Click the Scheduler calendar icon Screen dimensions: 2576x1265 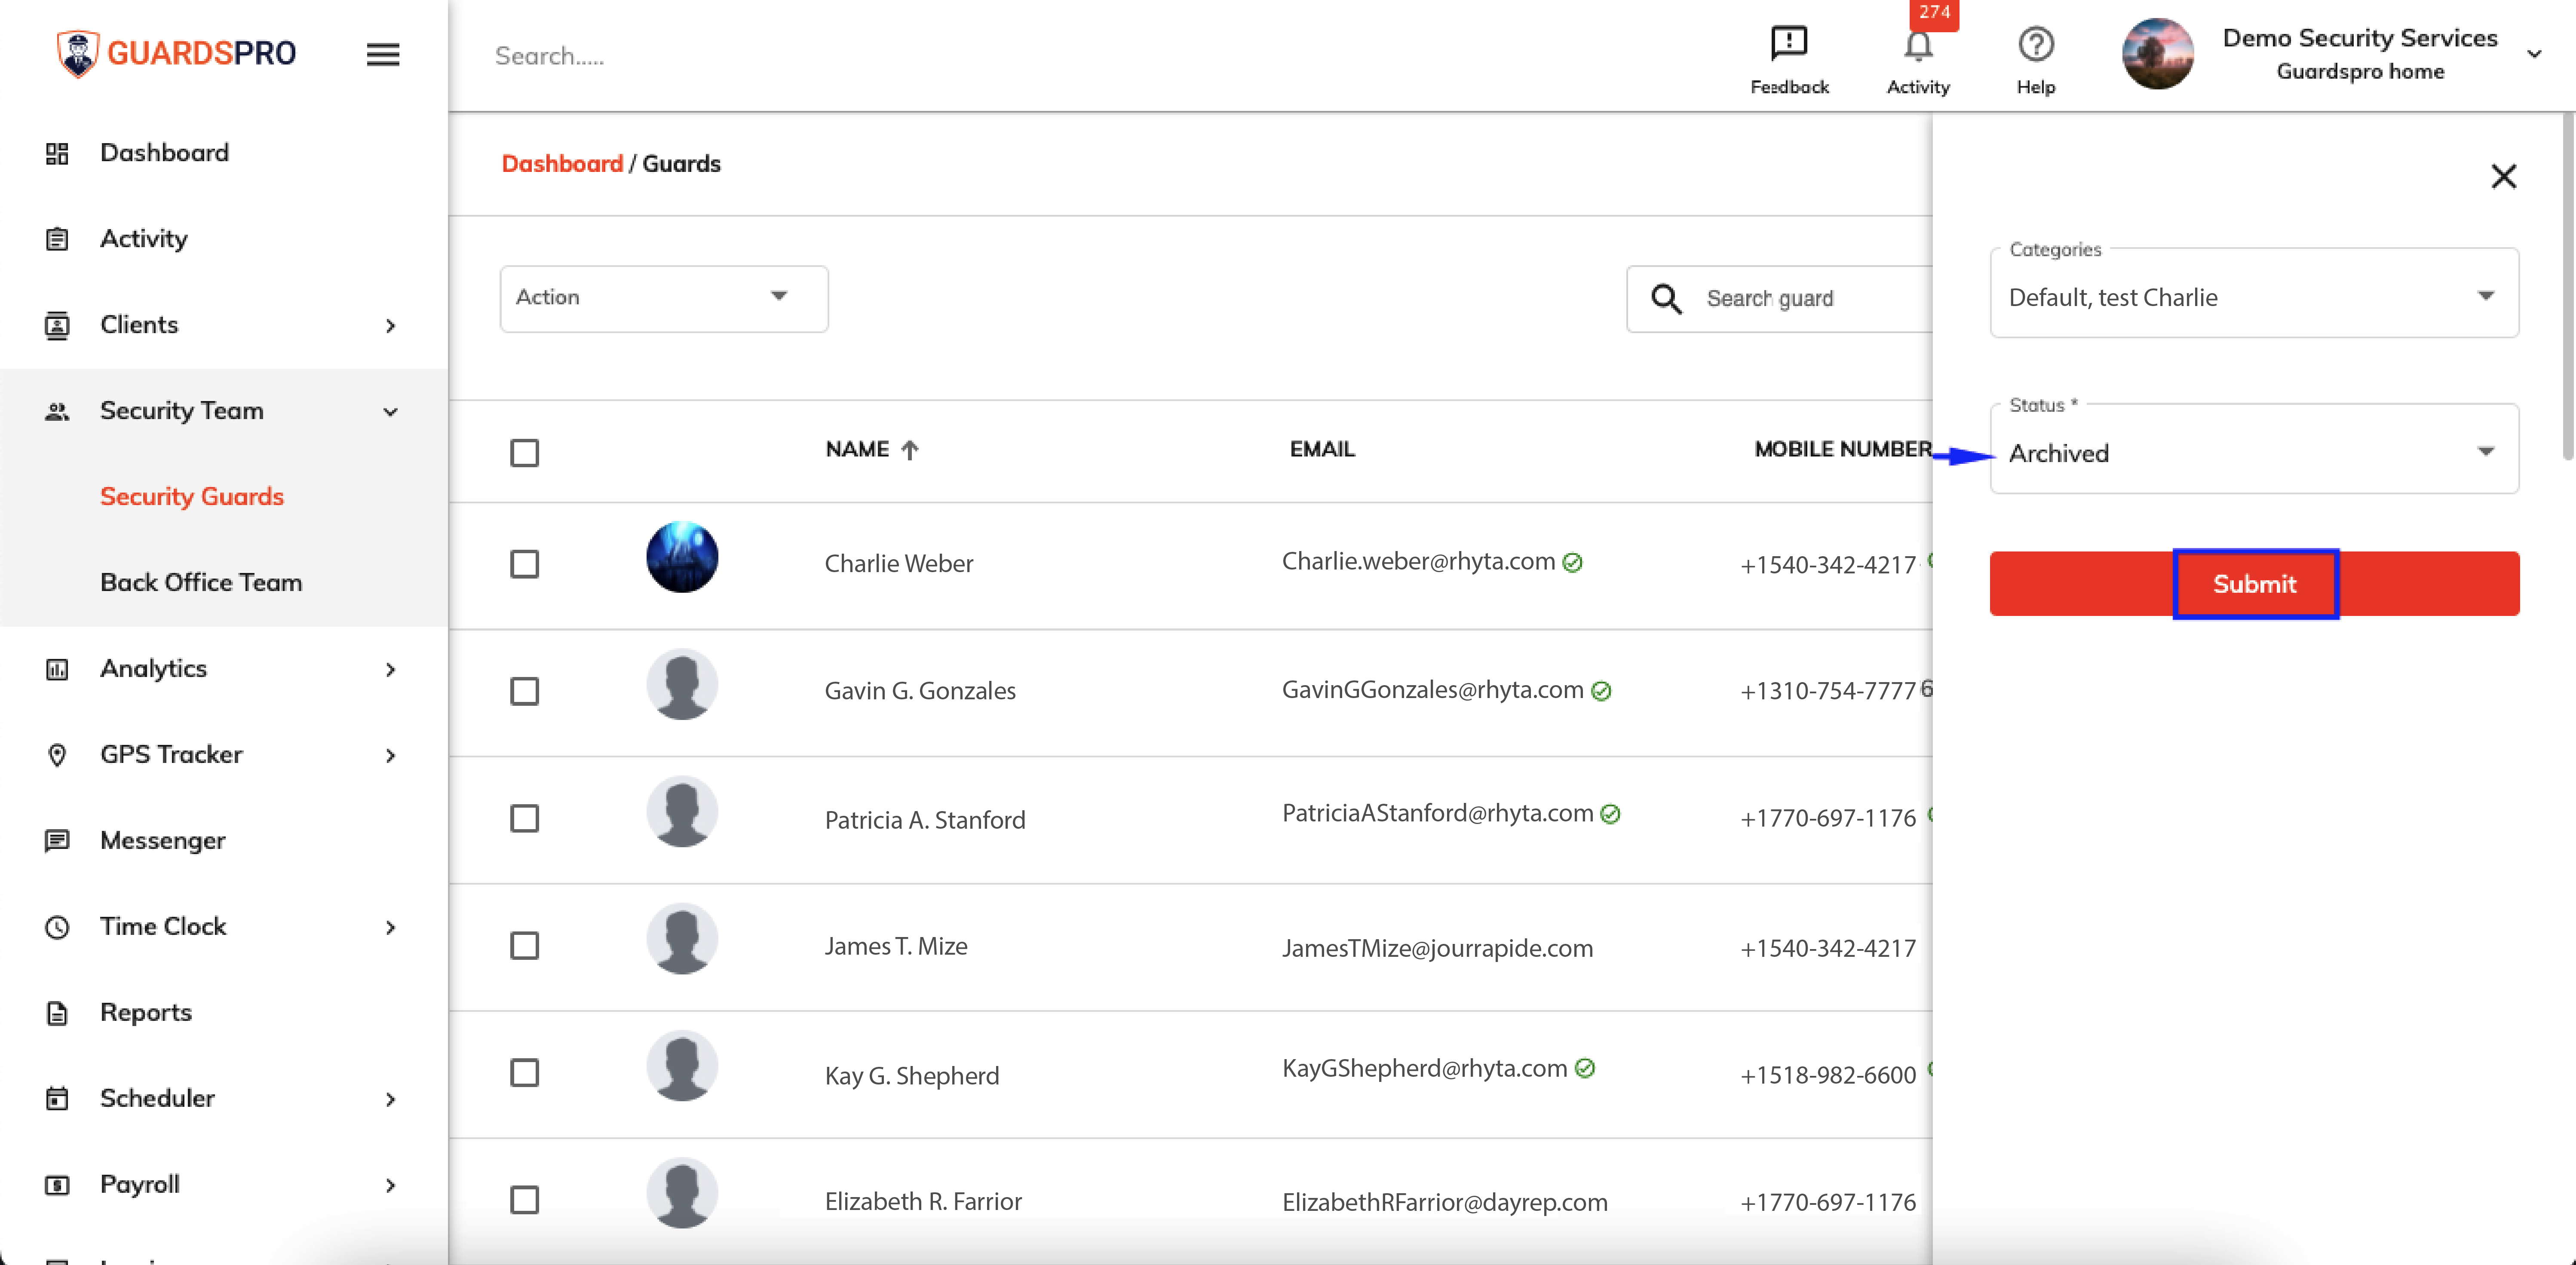57,1099
